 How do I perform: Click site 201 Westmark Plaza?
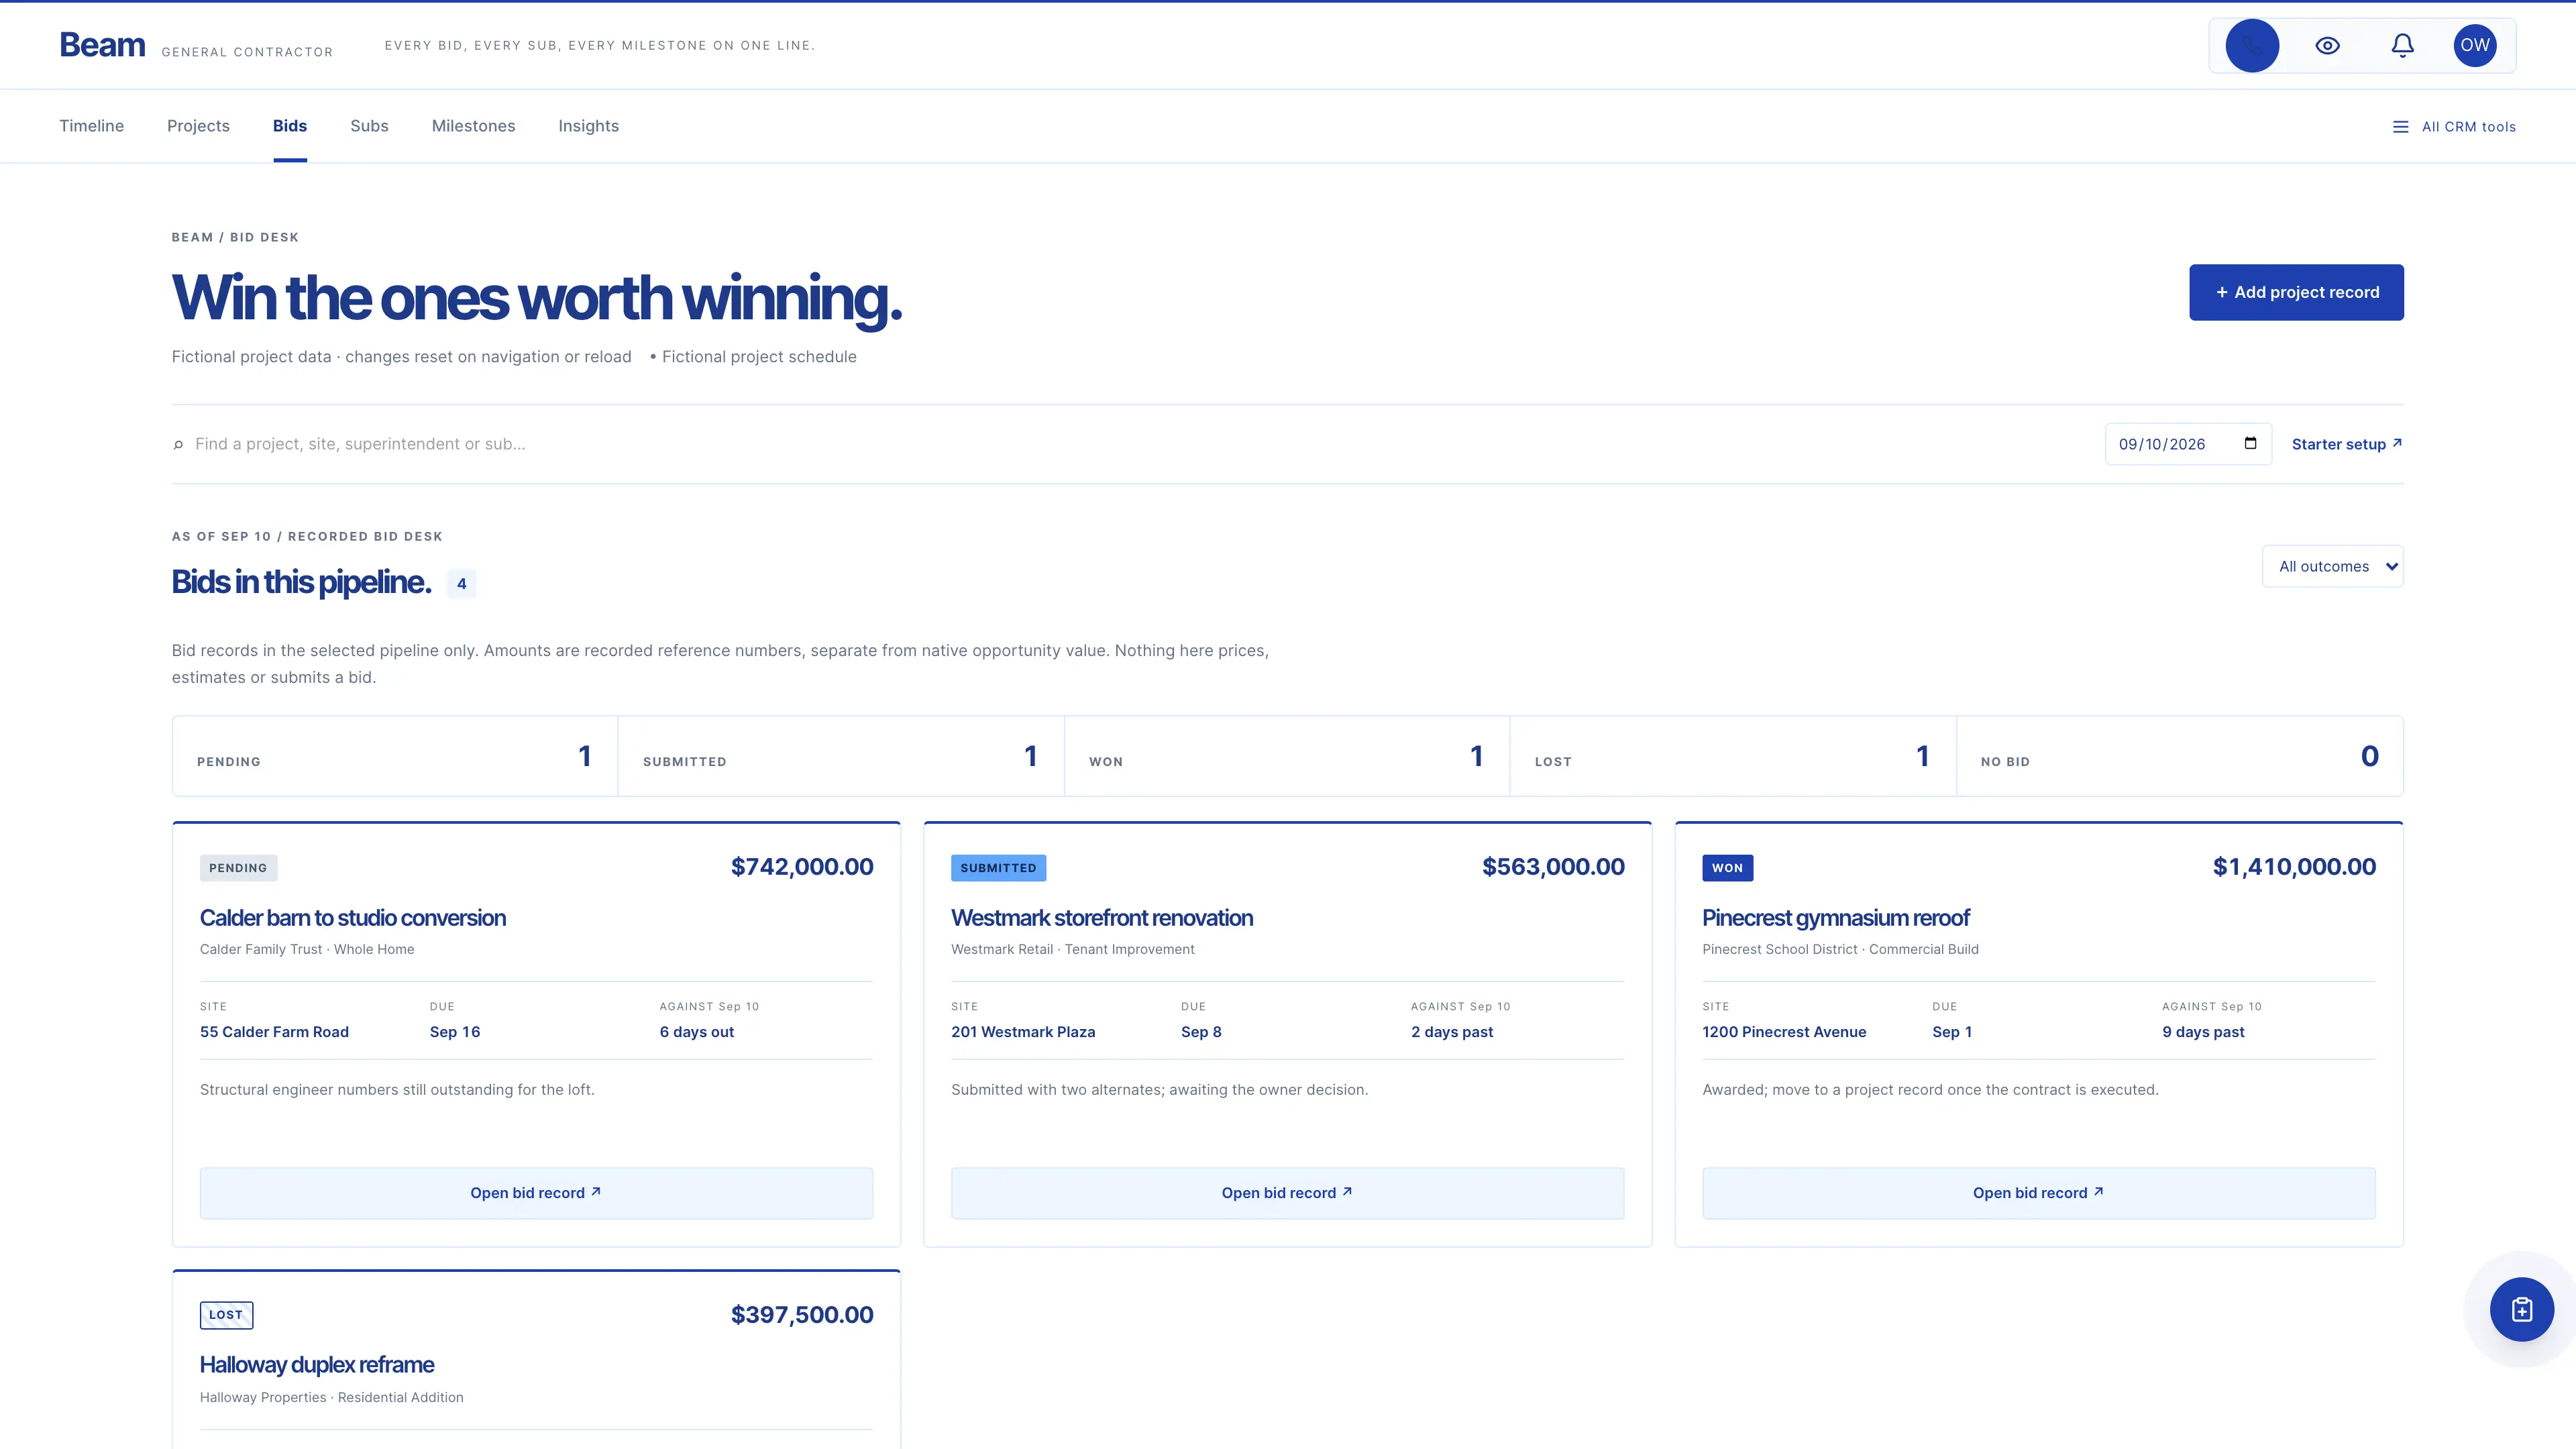[1023, 1032]
